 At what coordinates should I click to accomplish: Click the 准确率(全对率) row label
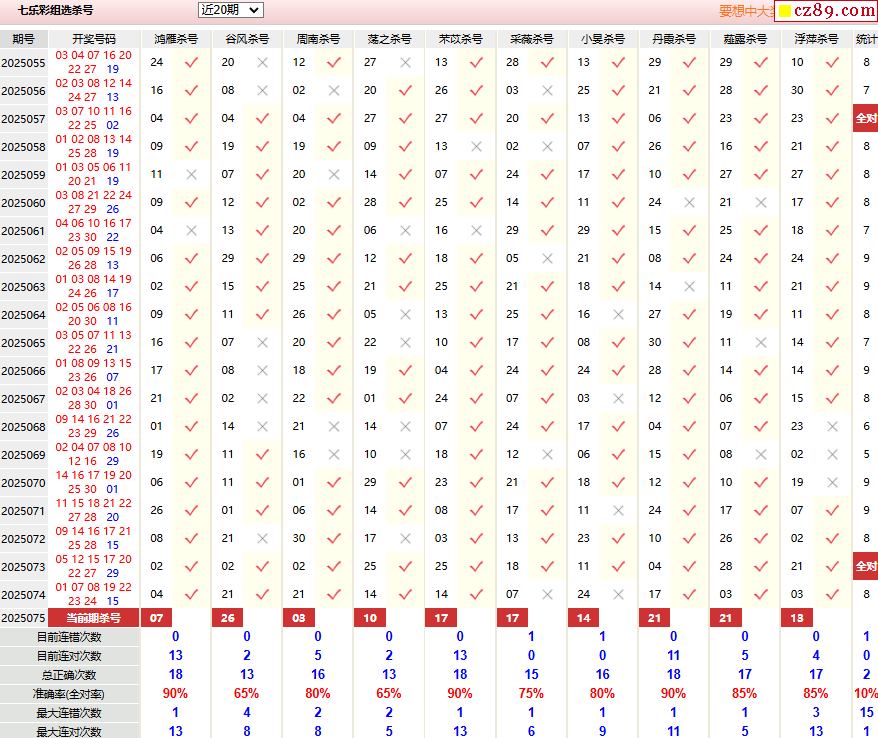coord(69,694)
